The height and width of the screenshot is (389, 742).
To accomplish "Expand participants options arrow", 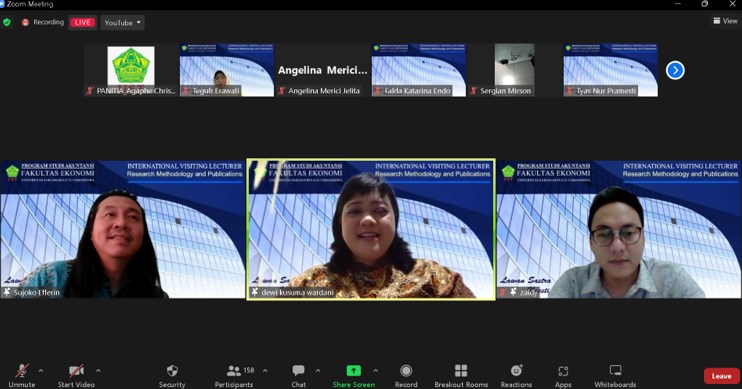I will click(x=265, y=371).
